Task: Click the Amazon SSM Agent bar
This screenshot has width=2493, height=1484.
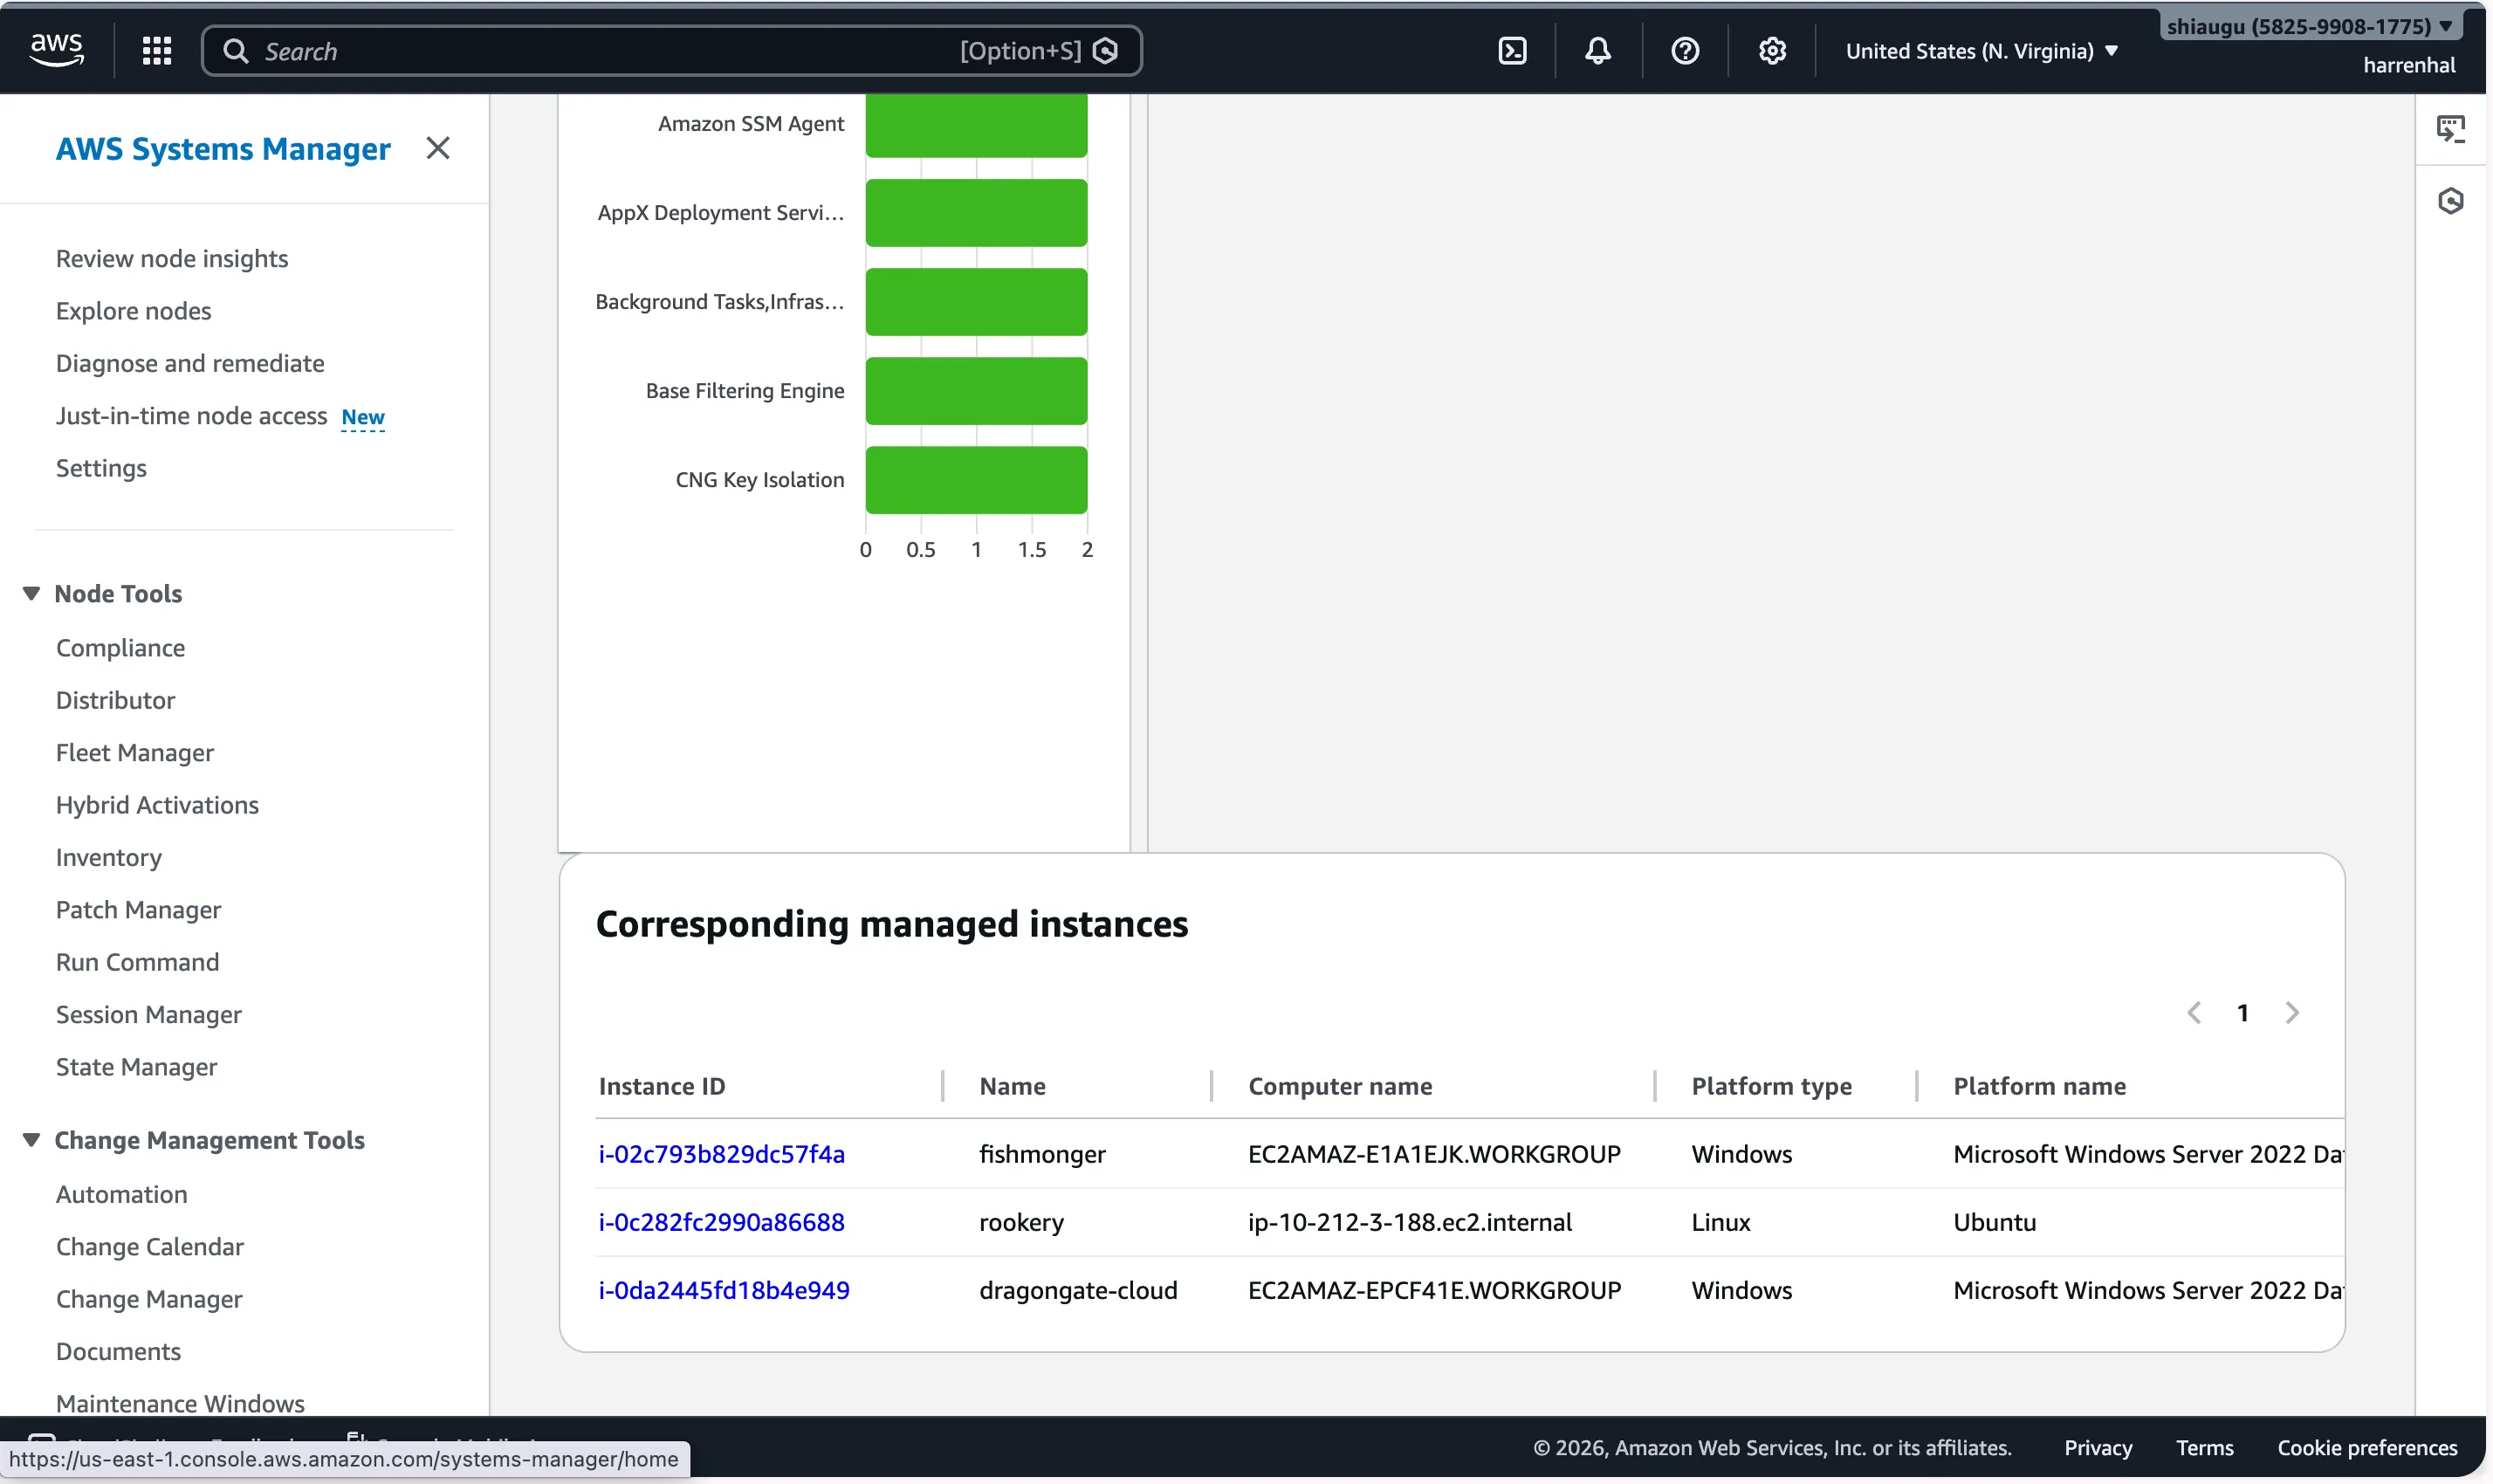Action: tap(976, 126)
